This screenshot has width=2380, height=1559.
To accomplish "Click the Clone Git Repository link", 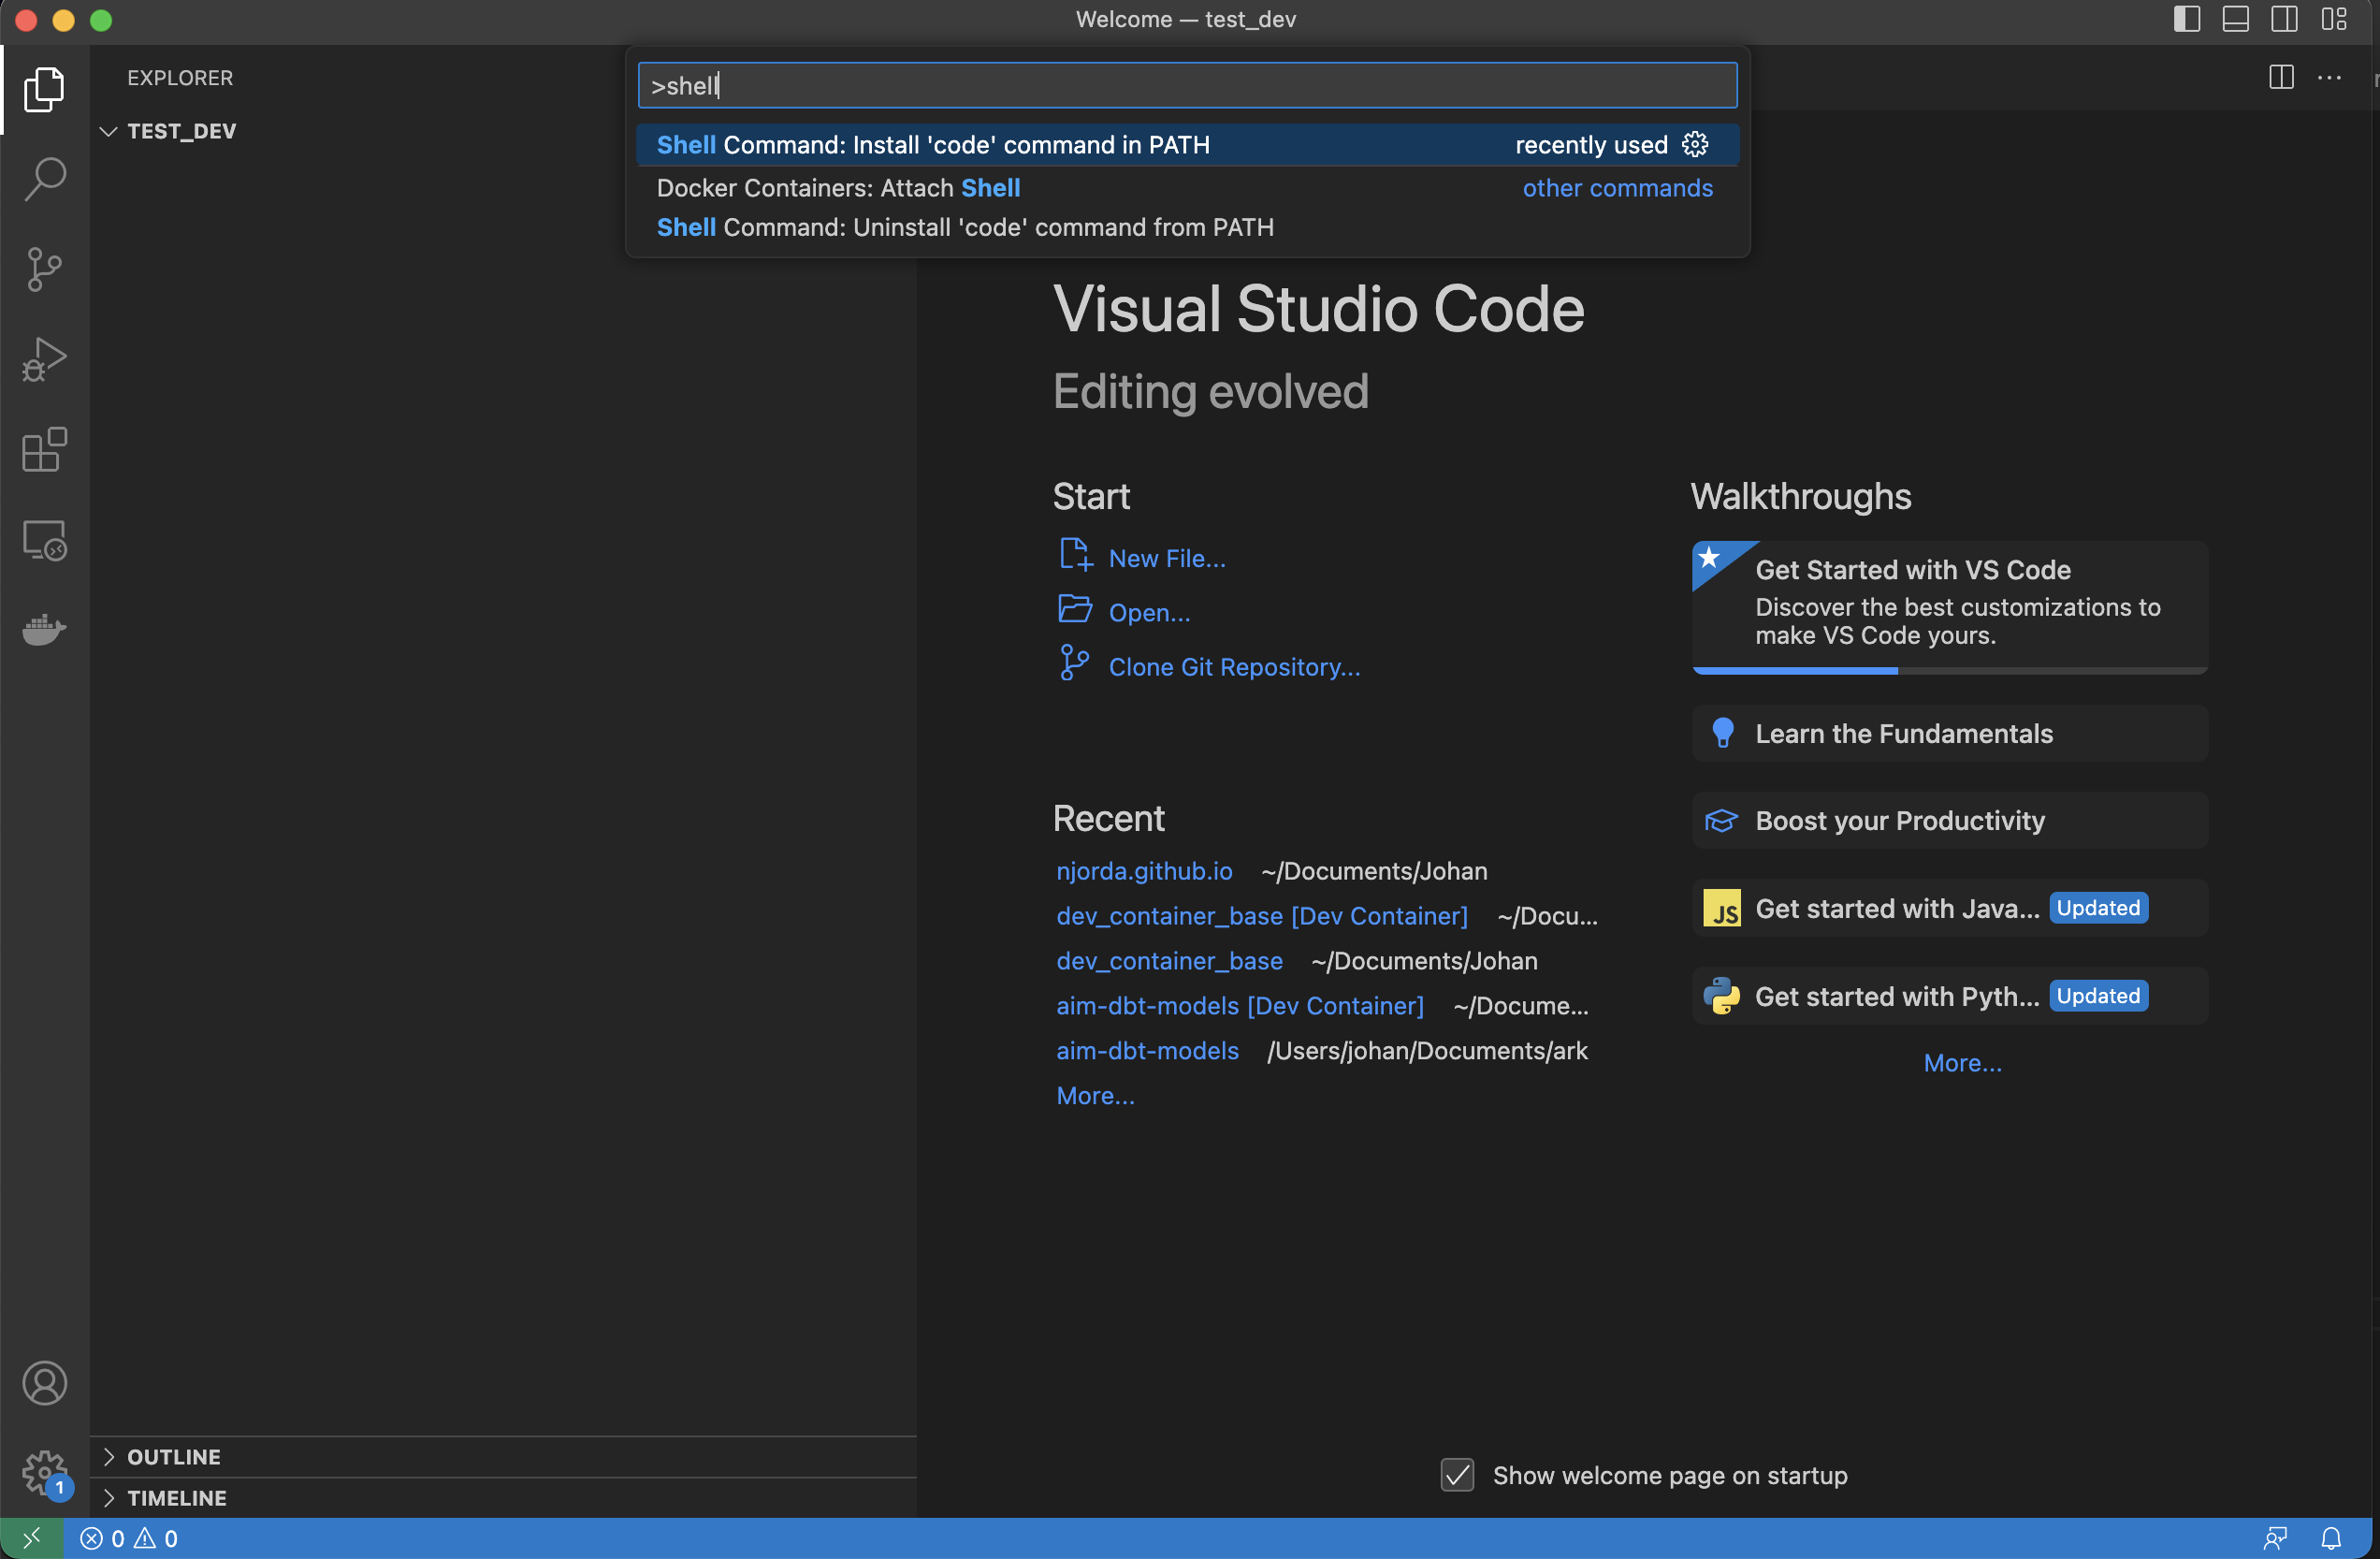I will click(1234, 667).
